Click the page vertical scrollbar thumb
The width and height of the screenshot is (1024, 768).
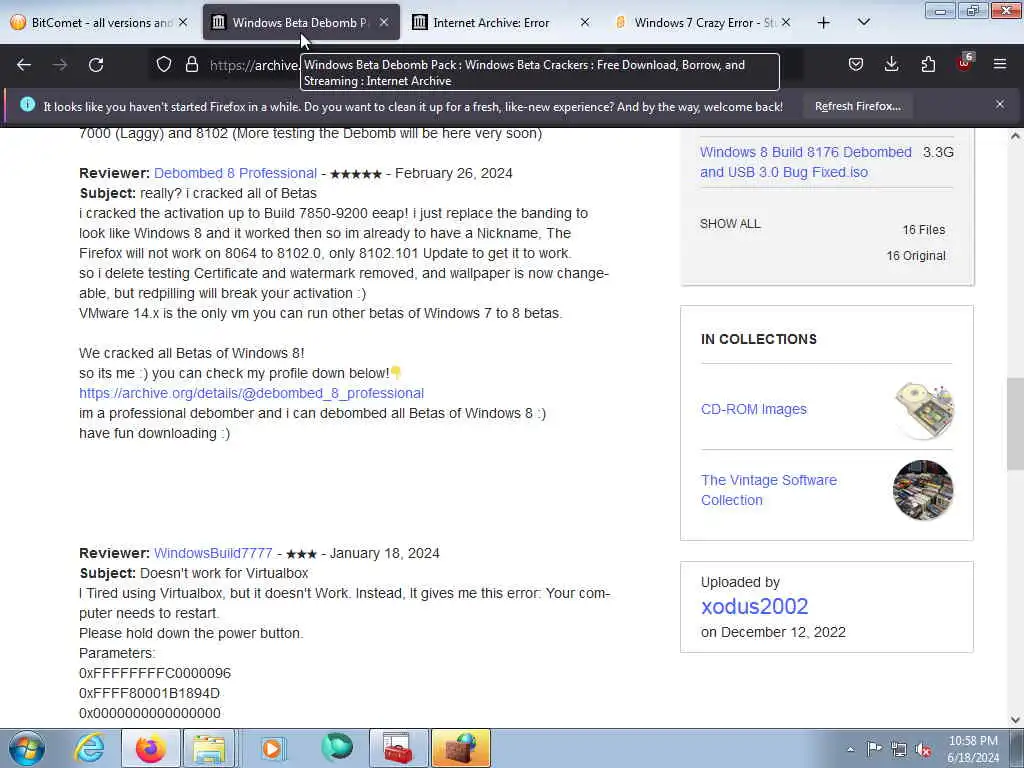pos(1015,423)
